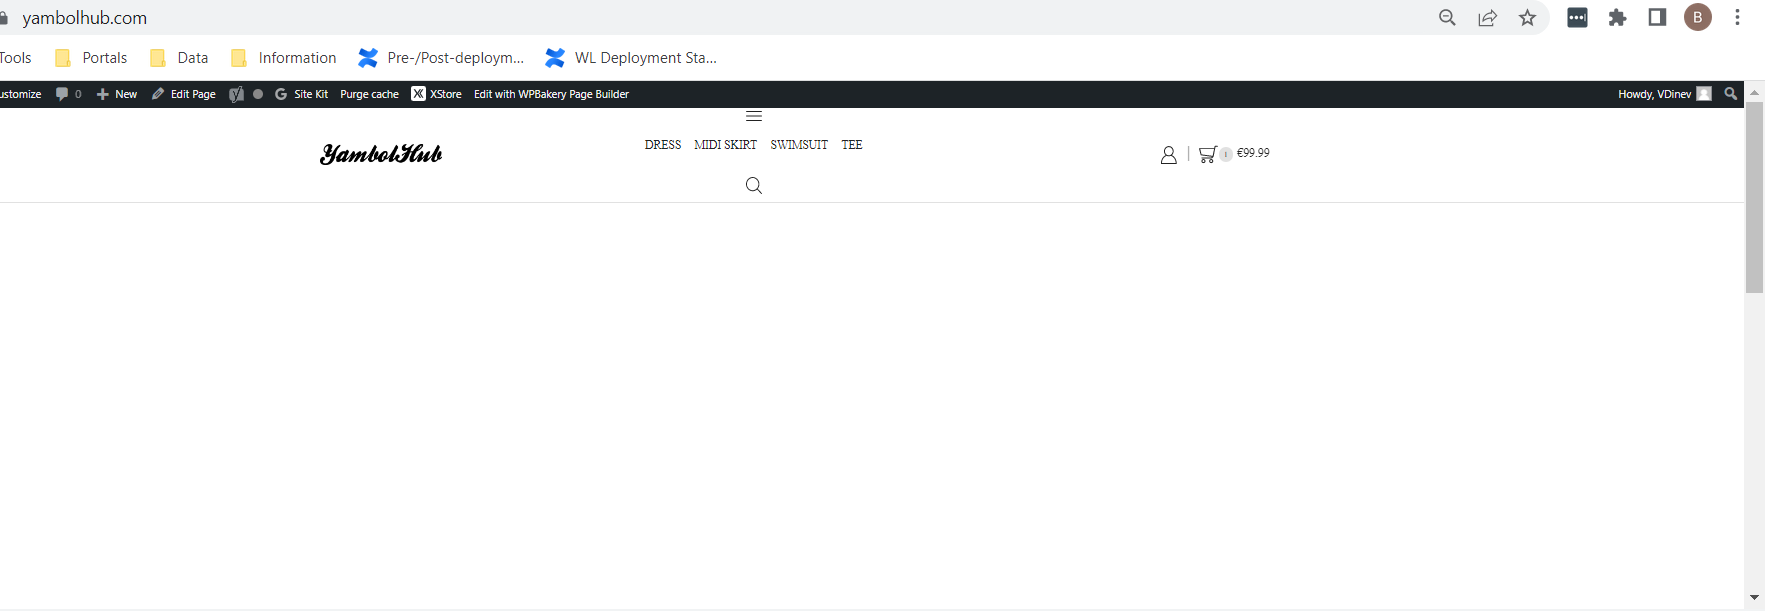Click the cart total €99.99
The height and width of the screenshot is (611, 1765).
click(x=1253, y=153)
